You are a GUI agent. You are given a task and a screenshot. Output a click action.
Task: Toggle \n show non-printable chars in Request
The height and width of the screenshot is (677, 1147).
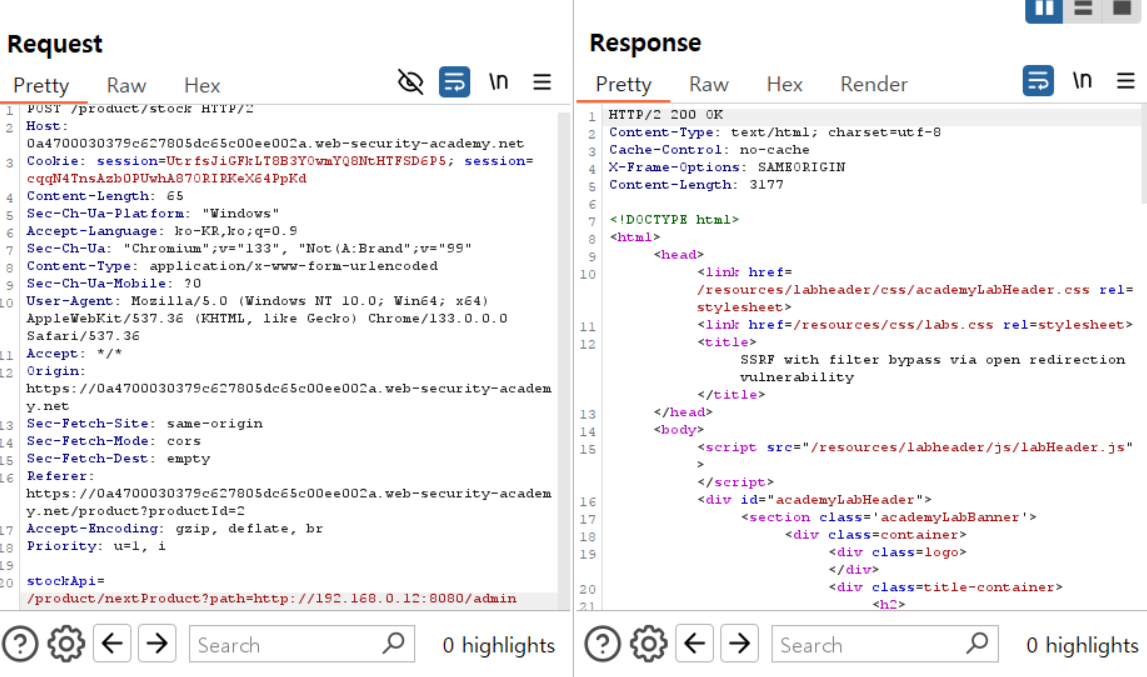pyautogui.click(x=498, y=82)
